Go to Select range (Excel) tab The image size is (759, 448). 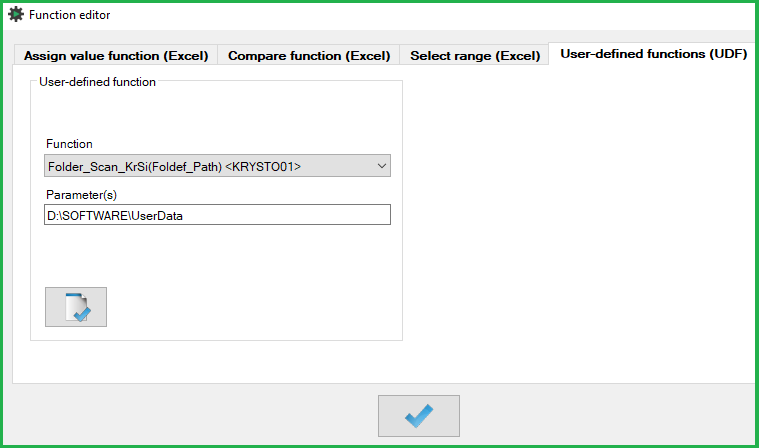coord(475,56)
